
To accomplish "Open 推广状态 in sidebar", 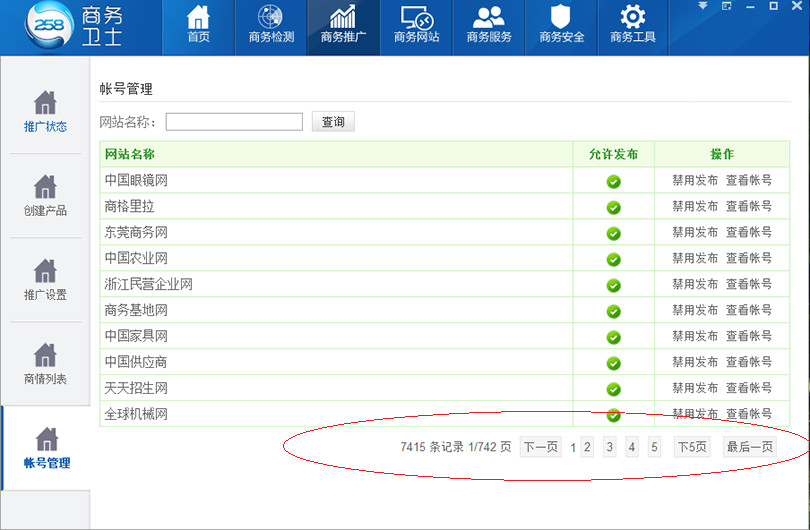I will [x=45, y=112].
